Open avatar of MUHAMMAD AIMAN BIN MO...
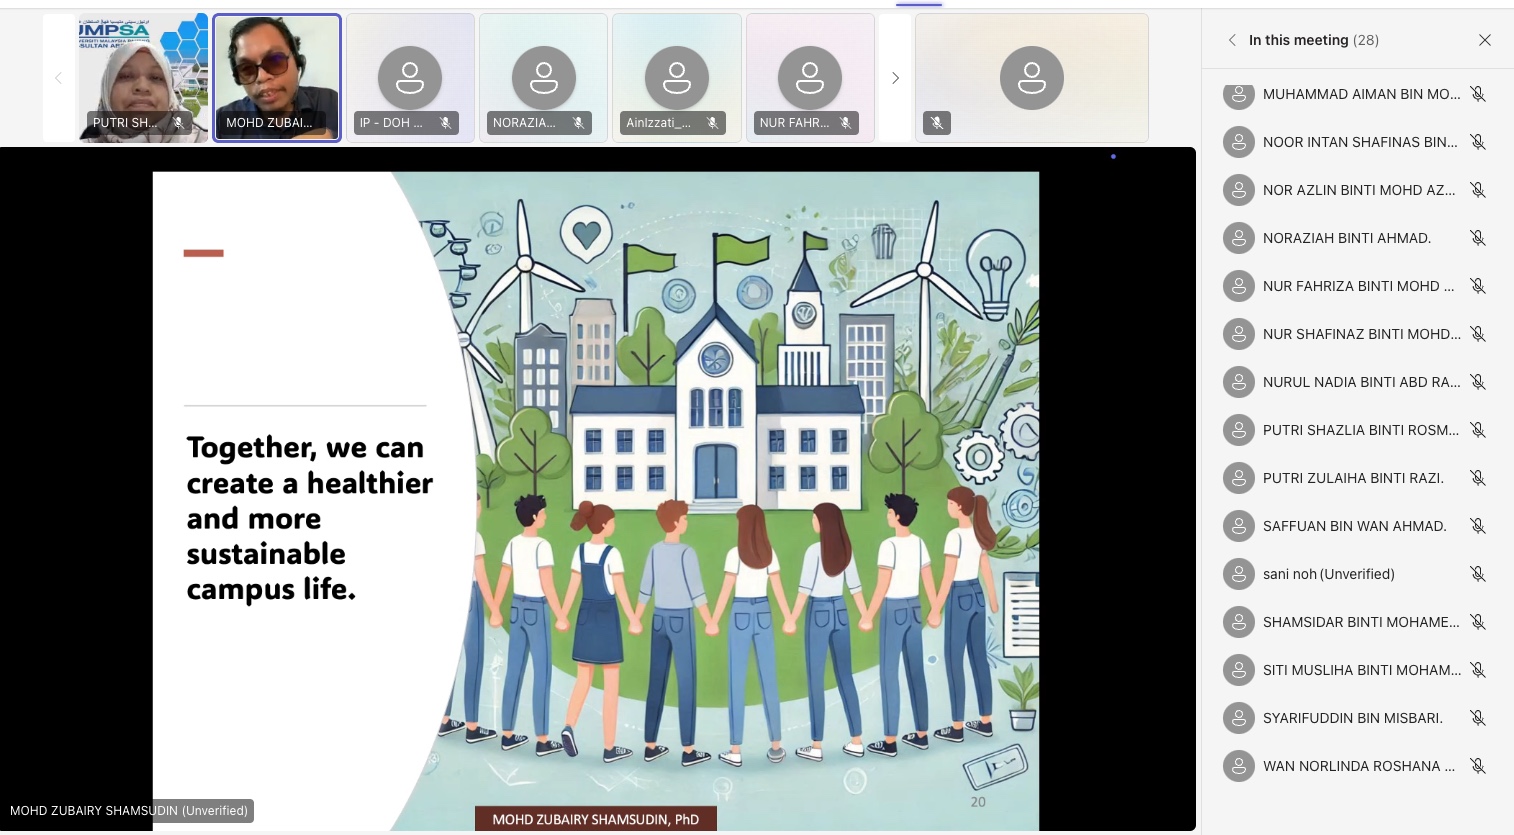This screenshot has height=835, width=1514. (1239, 94)
